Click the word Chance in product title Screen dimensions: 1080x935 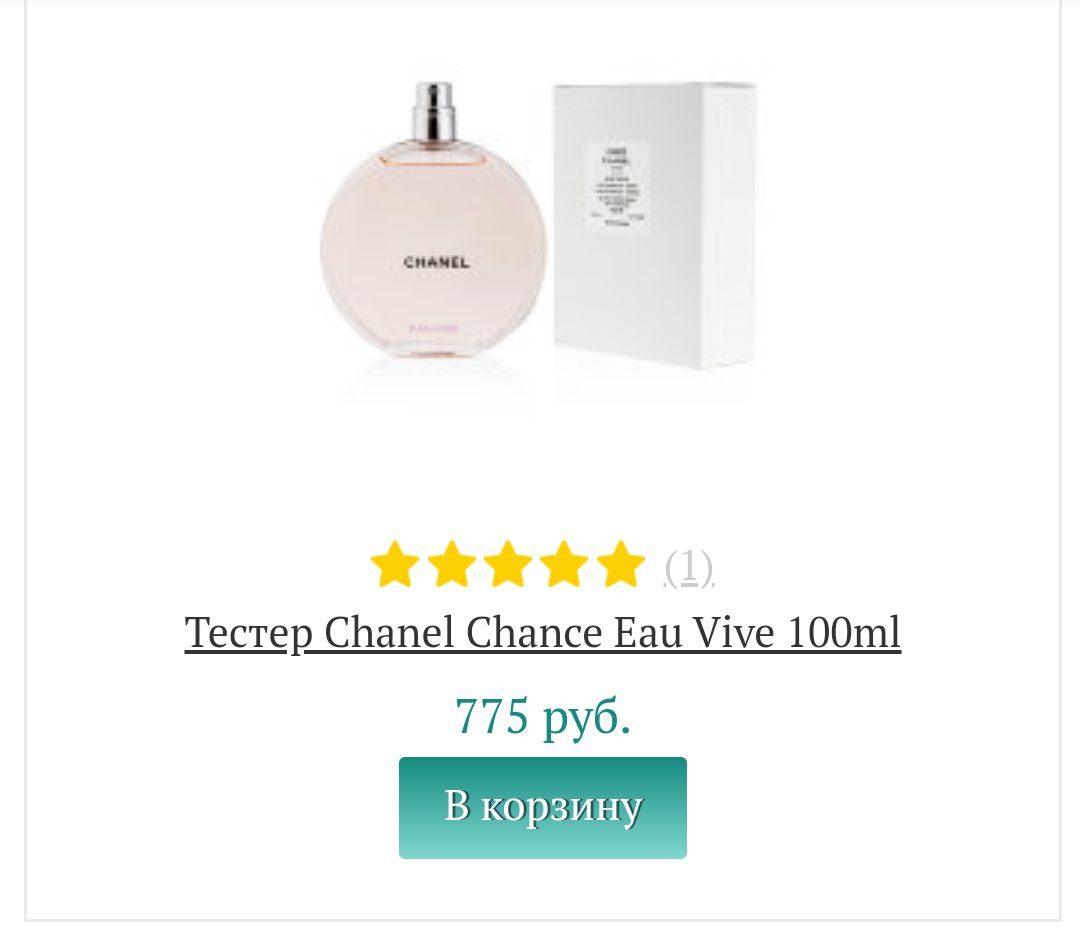[x=534, y=632]
